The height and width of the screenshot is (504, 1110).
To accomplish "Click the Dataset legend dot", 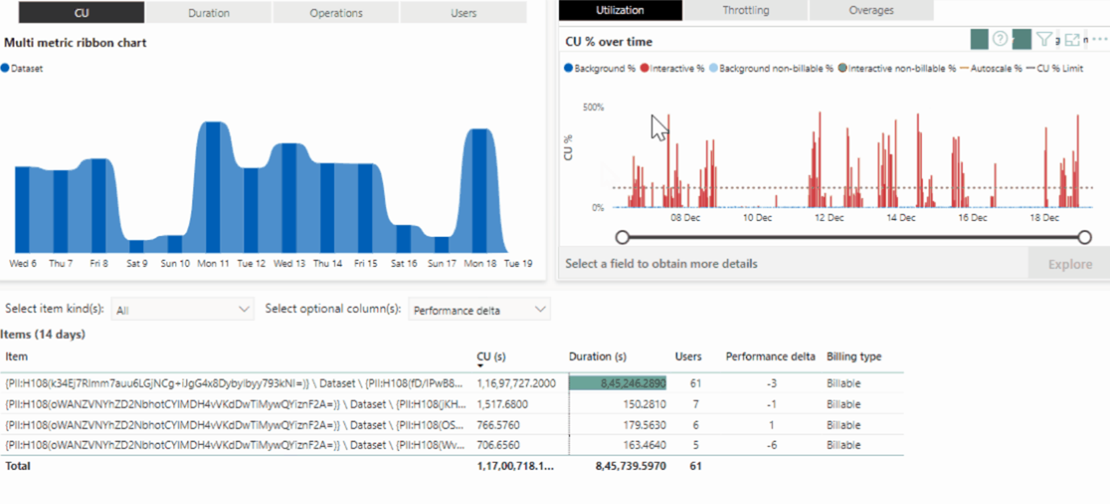I will pyautogui.click(x=5, y=69).
